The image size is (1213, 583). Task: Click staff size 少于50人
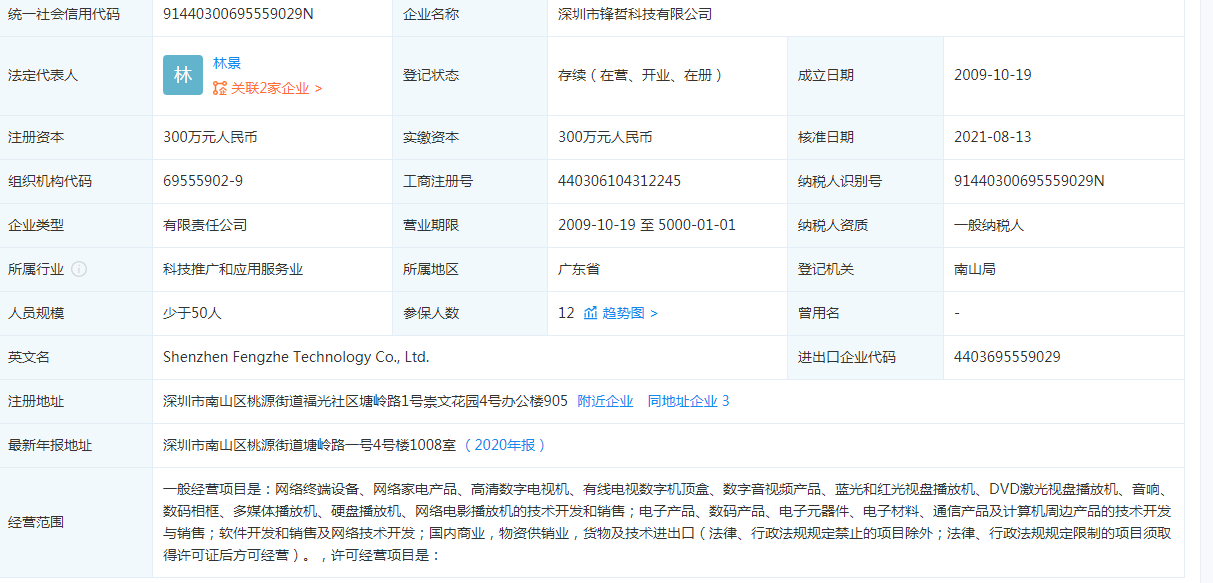[192, 313]
